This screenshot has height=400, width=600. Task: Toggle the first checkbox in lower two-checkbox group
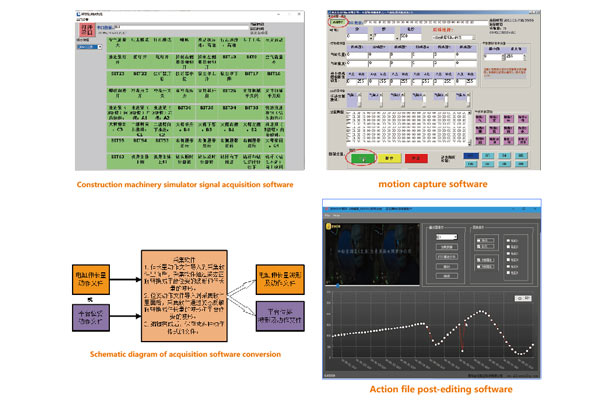479,260
